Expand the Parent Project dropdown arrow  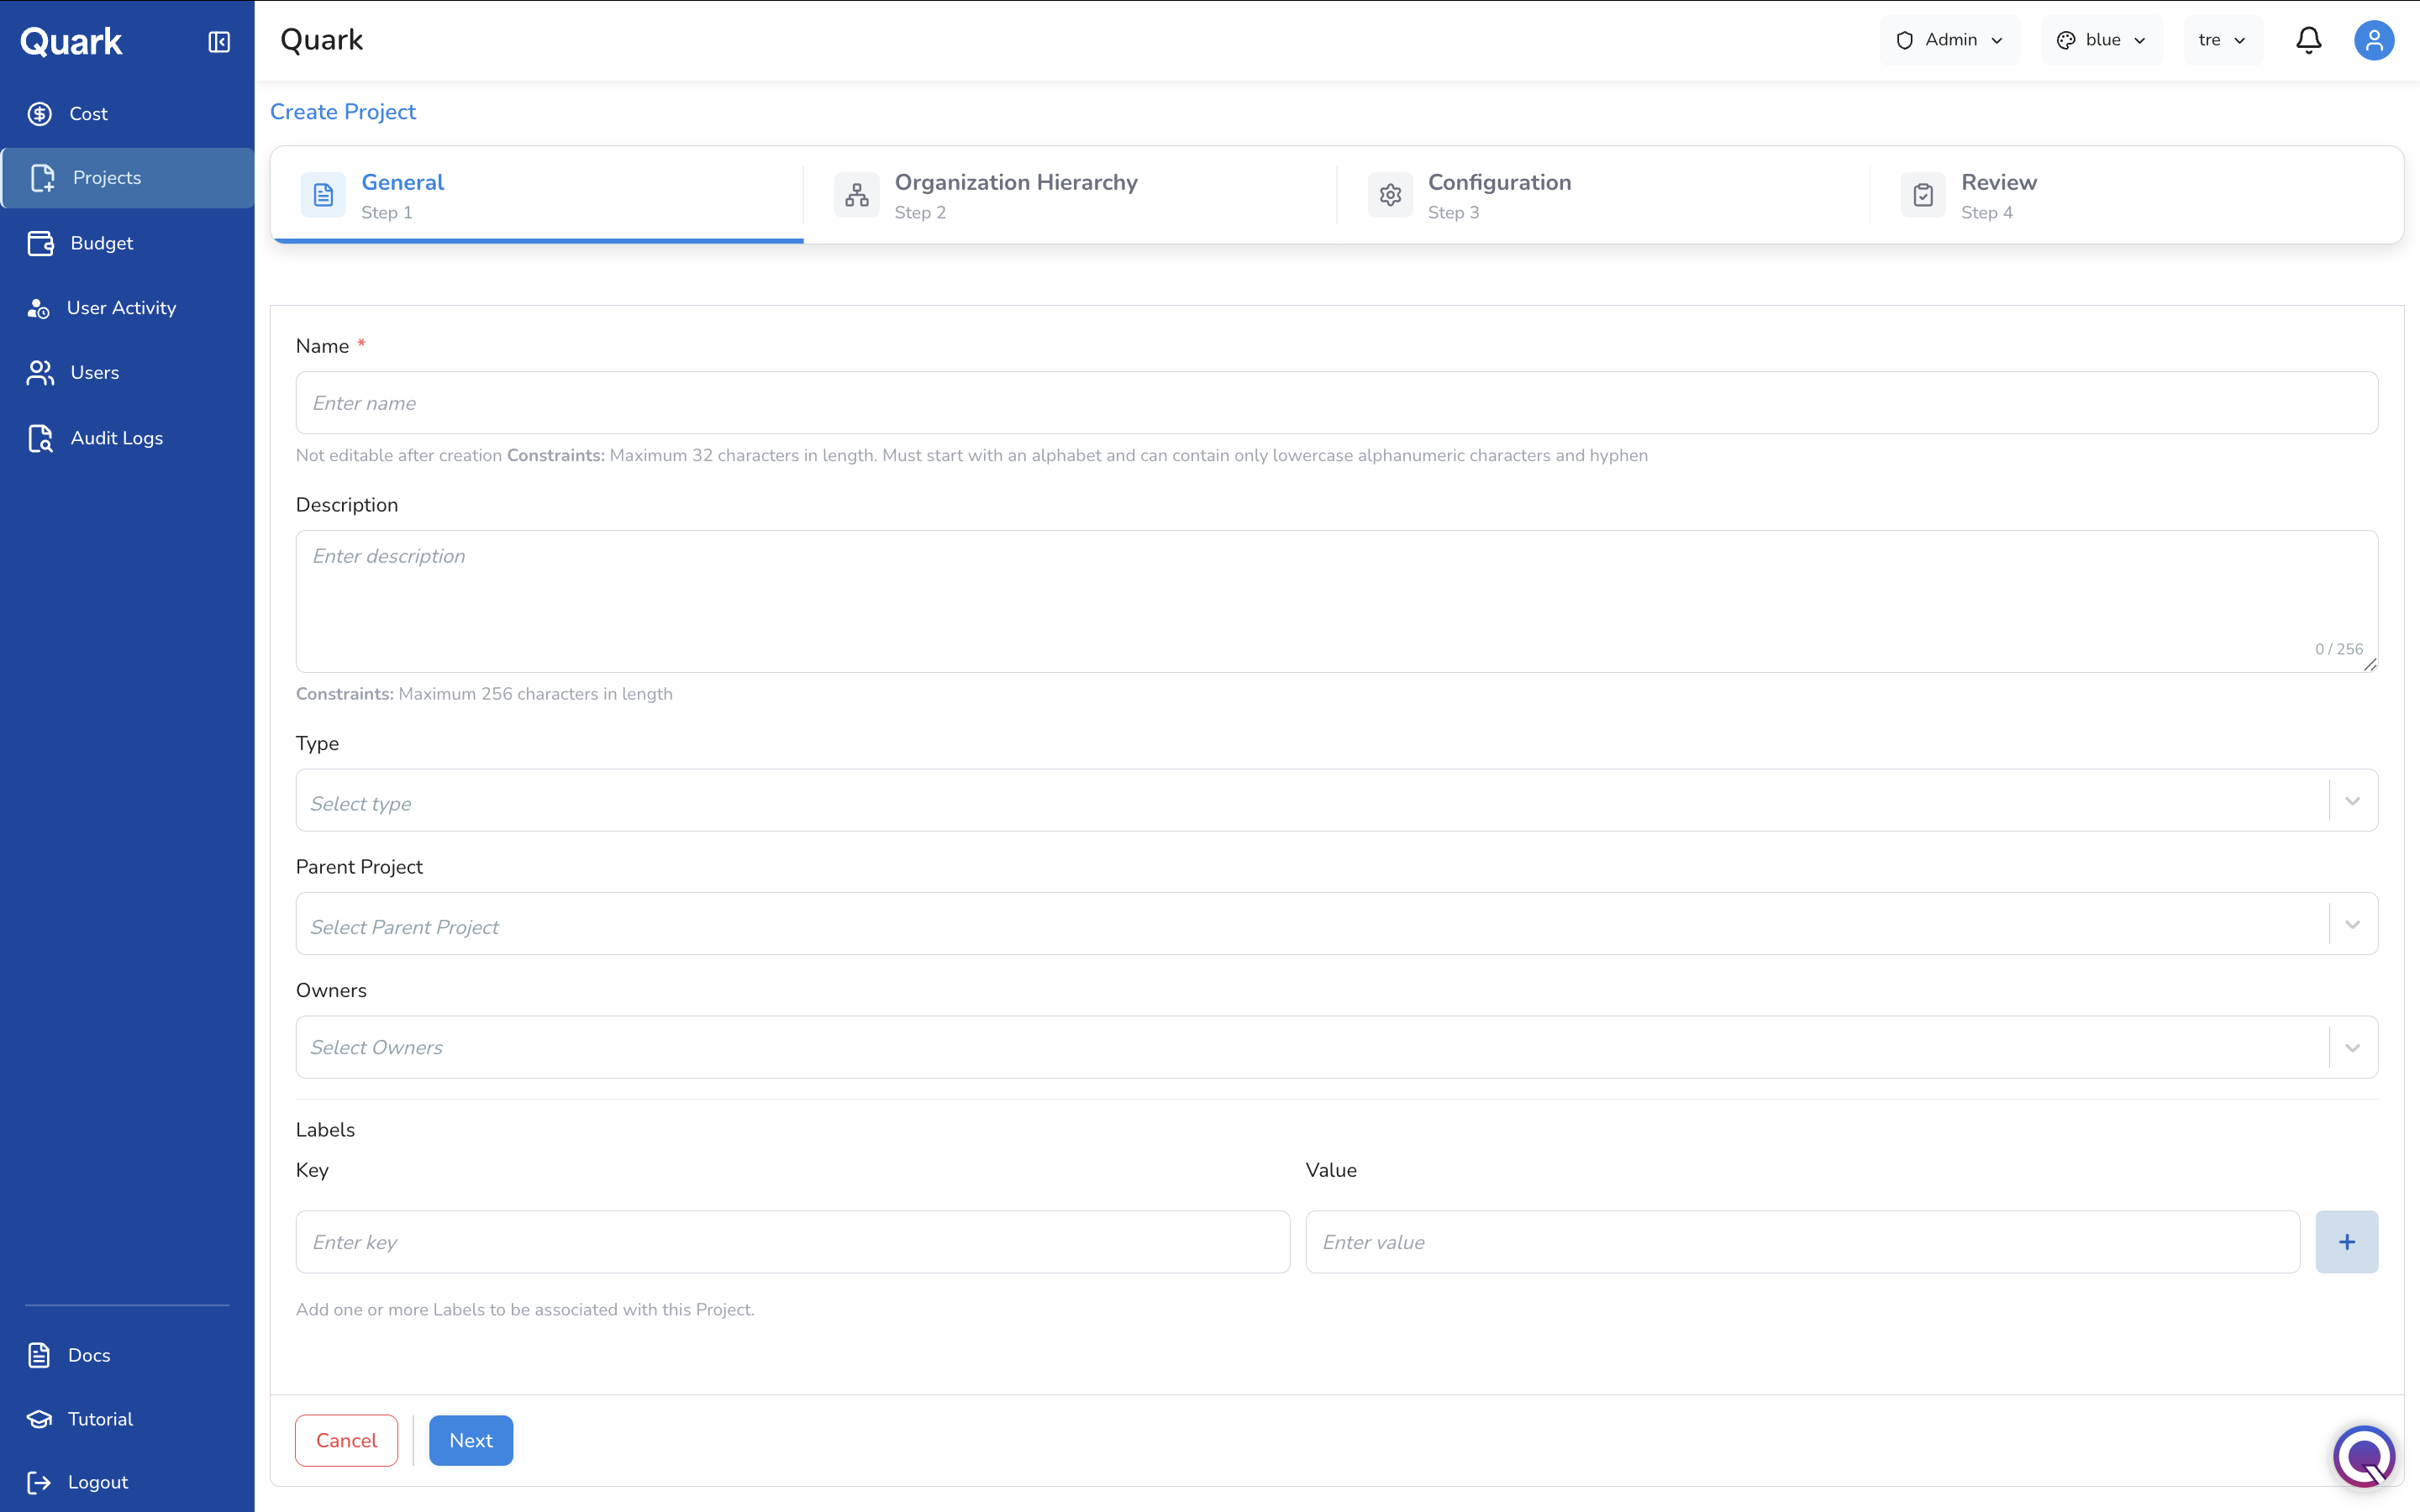[2353, 924]
